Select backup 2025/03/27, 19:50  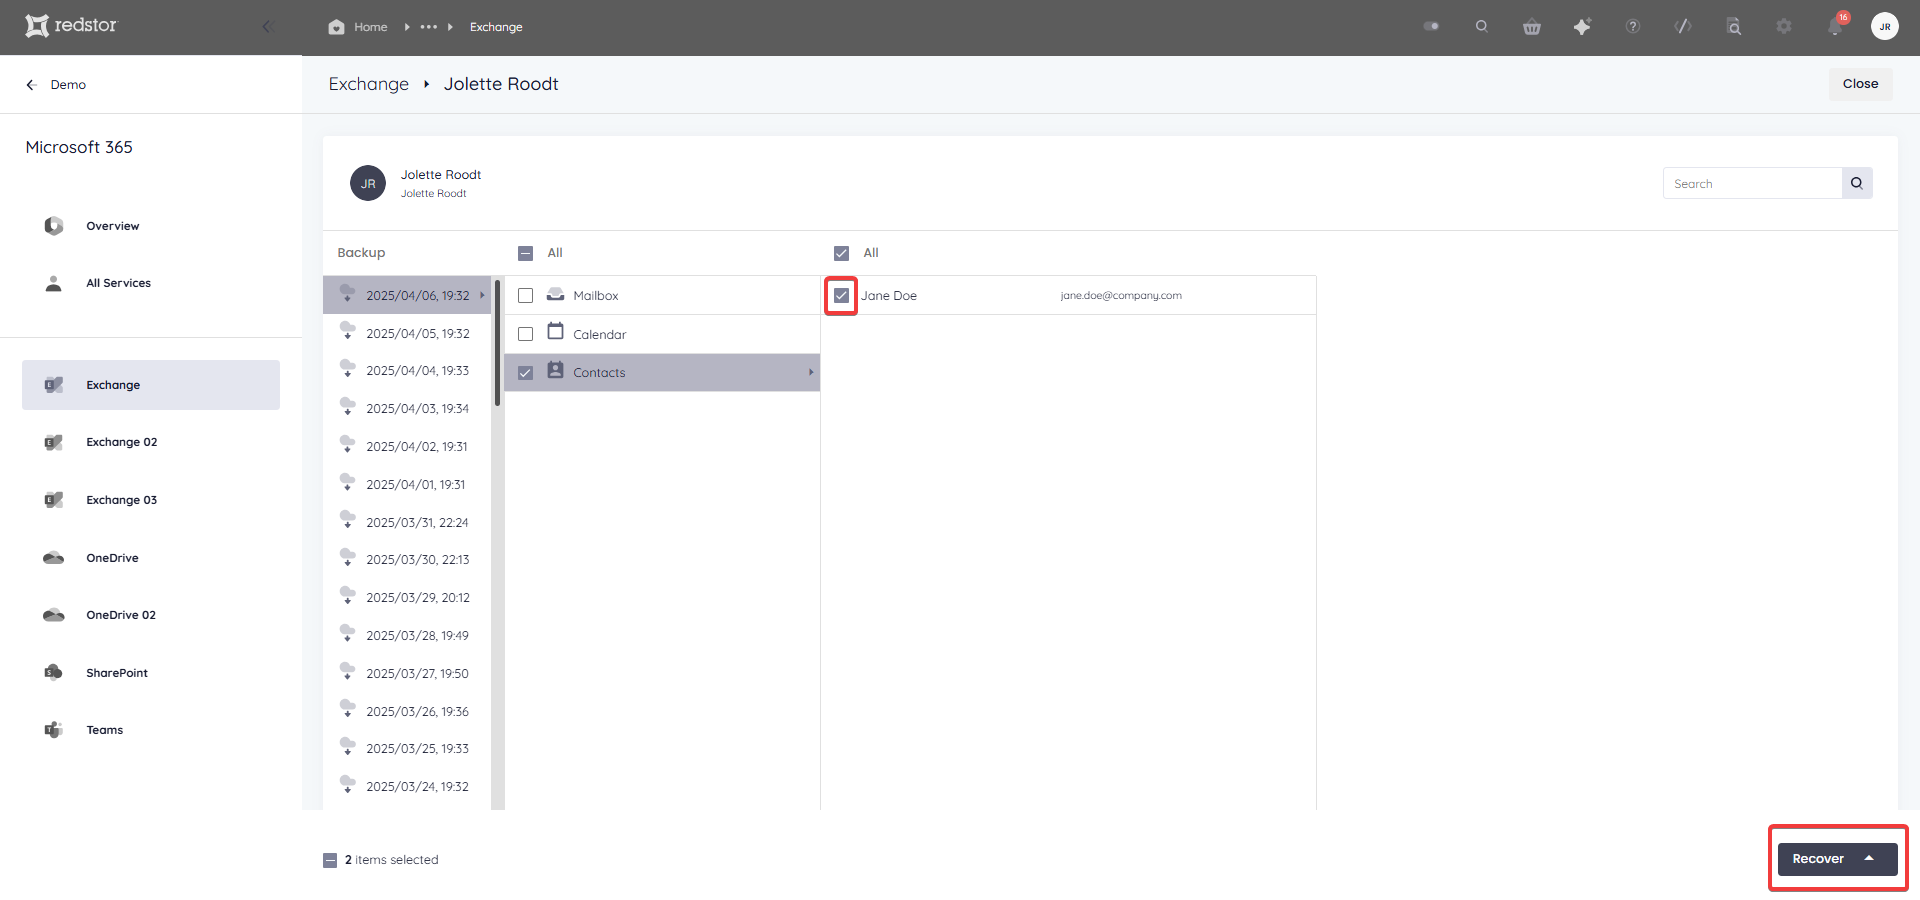tap(408, 674)
